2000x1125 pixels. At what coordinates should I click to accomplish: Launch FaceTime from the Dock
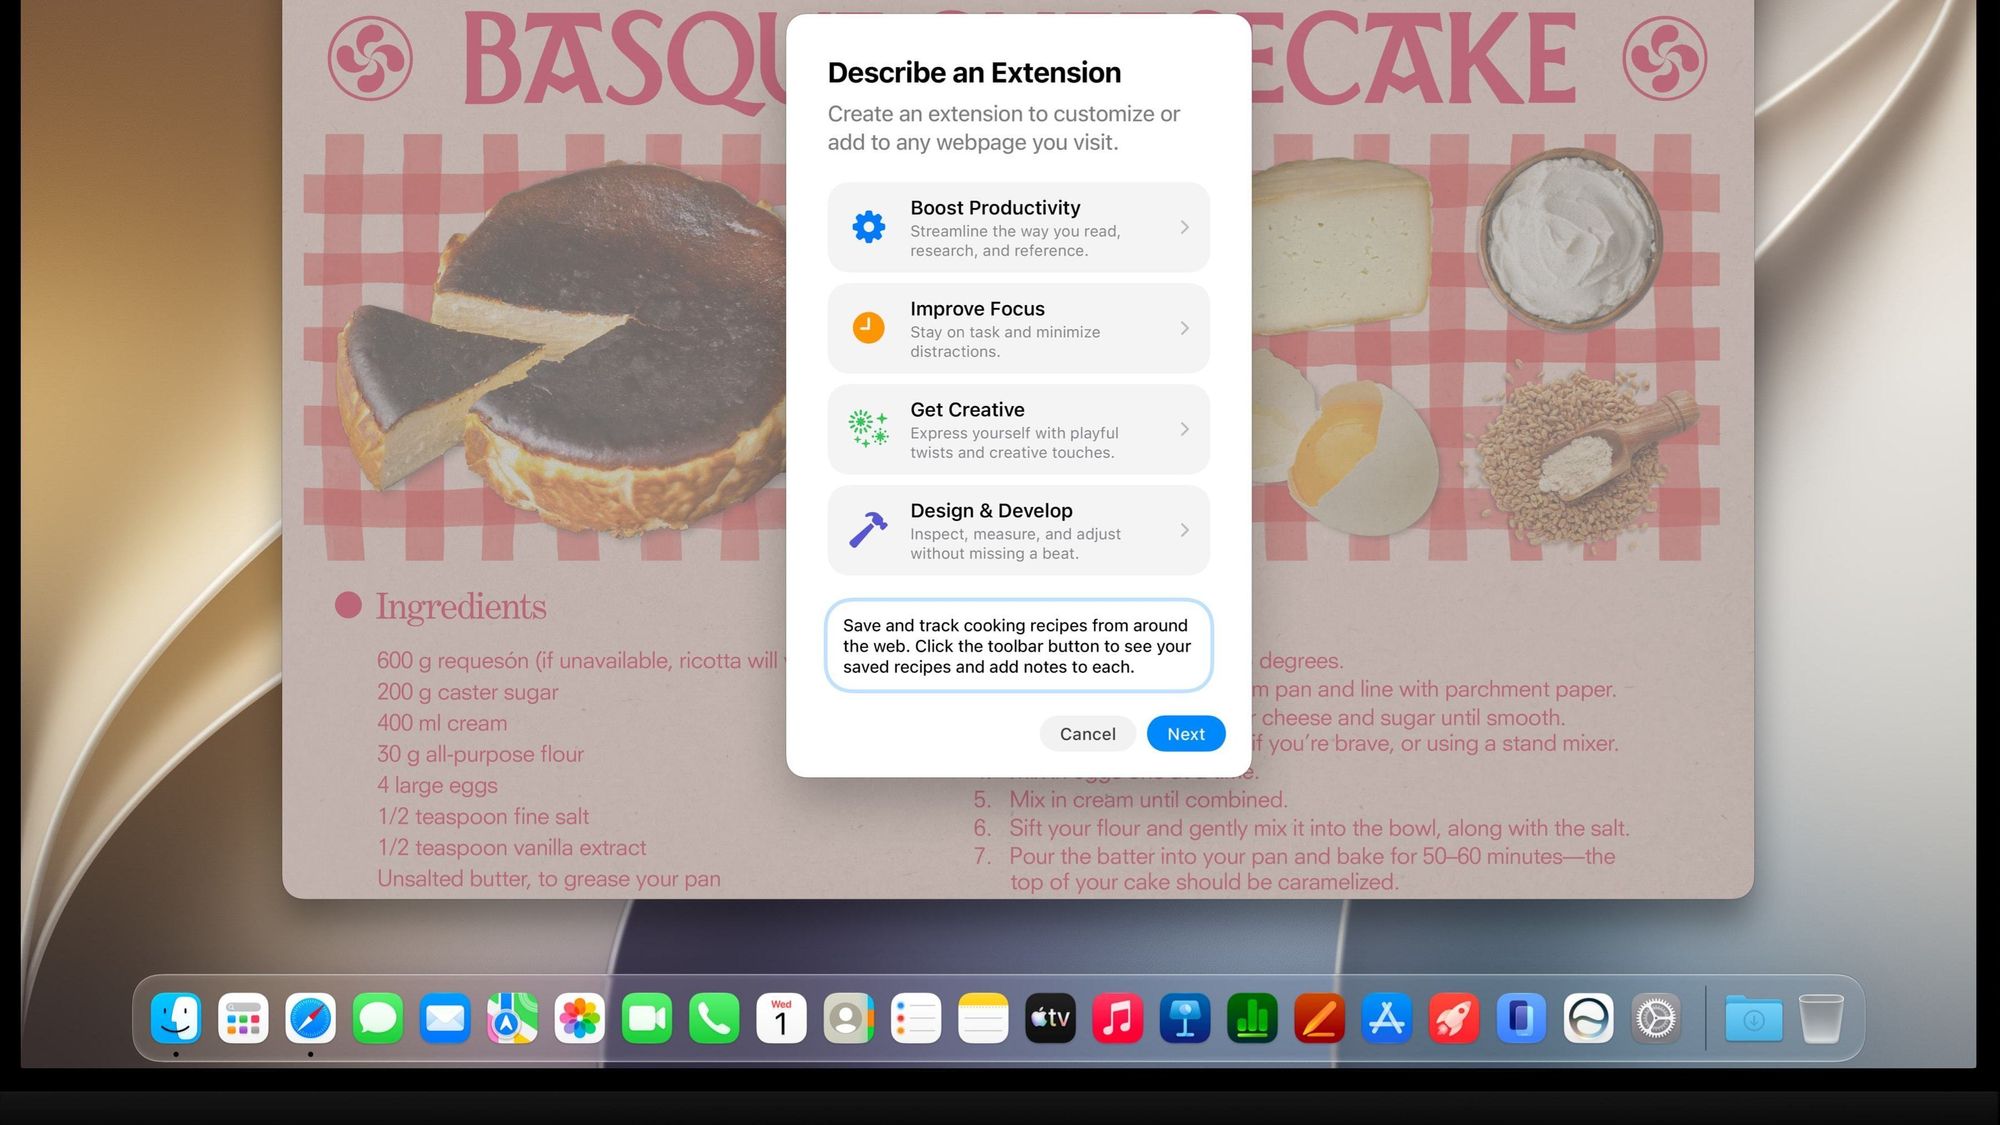pyautogui.click(x=647, y=1019)
